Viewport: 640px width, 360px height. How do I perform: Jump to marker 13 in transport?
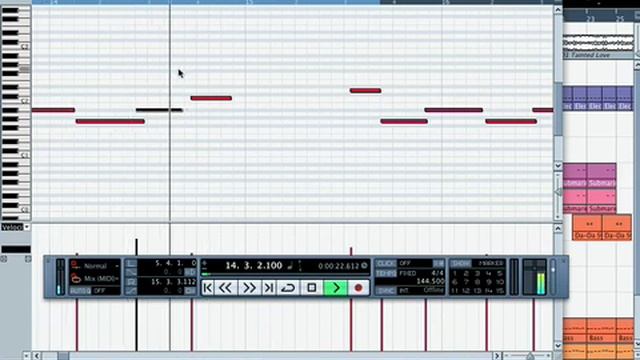(x=478, y=291)
